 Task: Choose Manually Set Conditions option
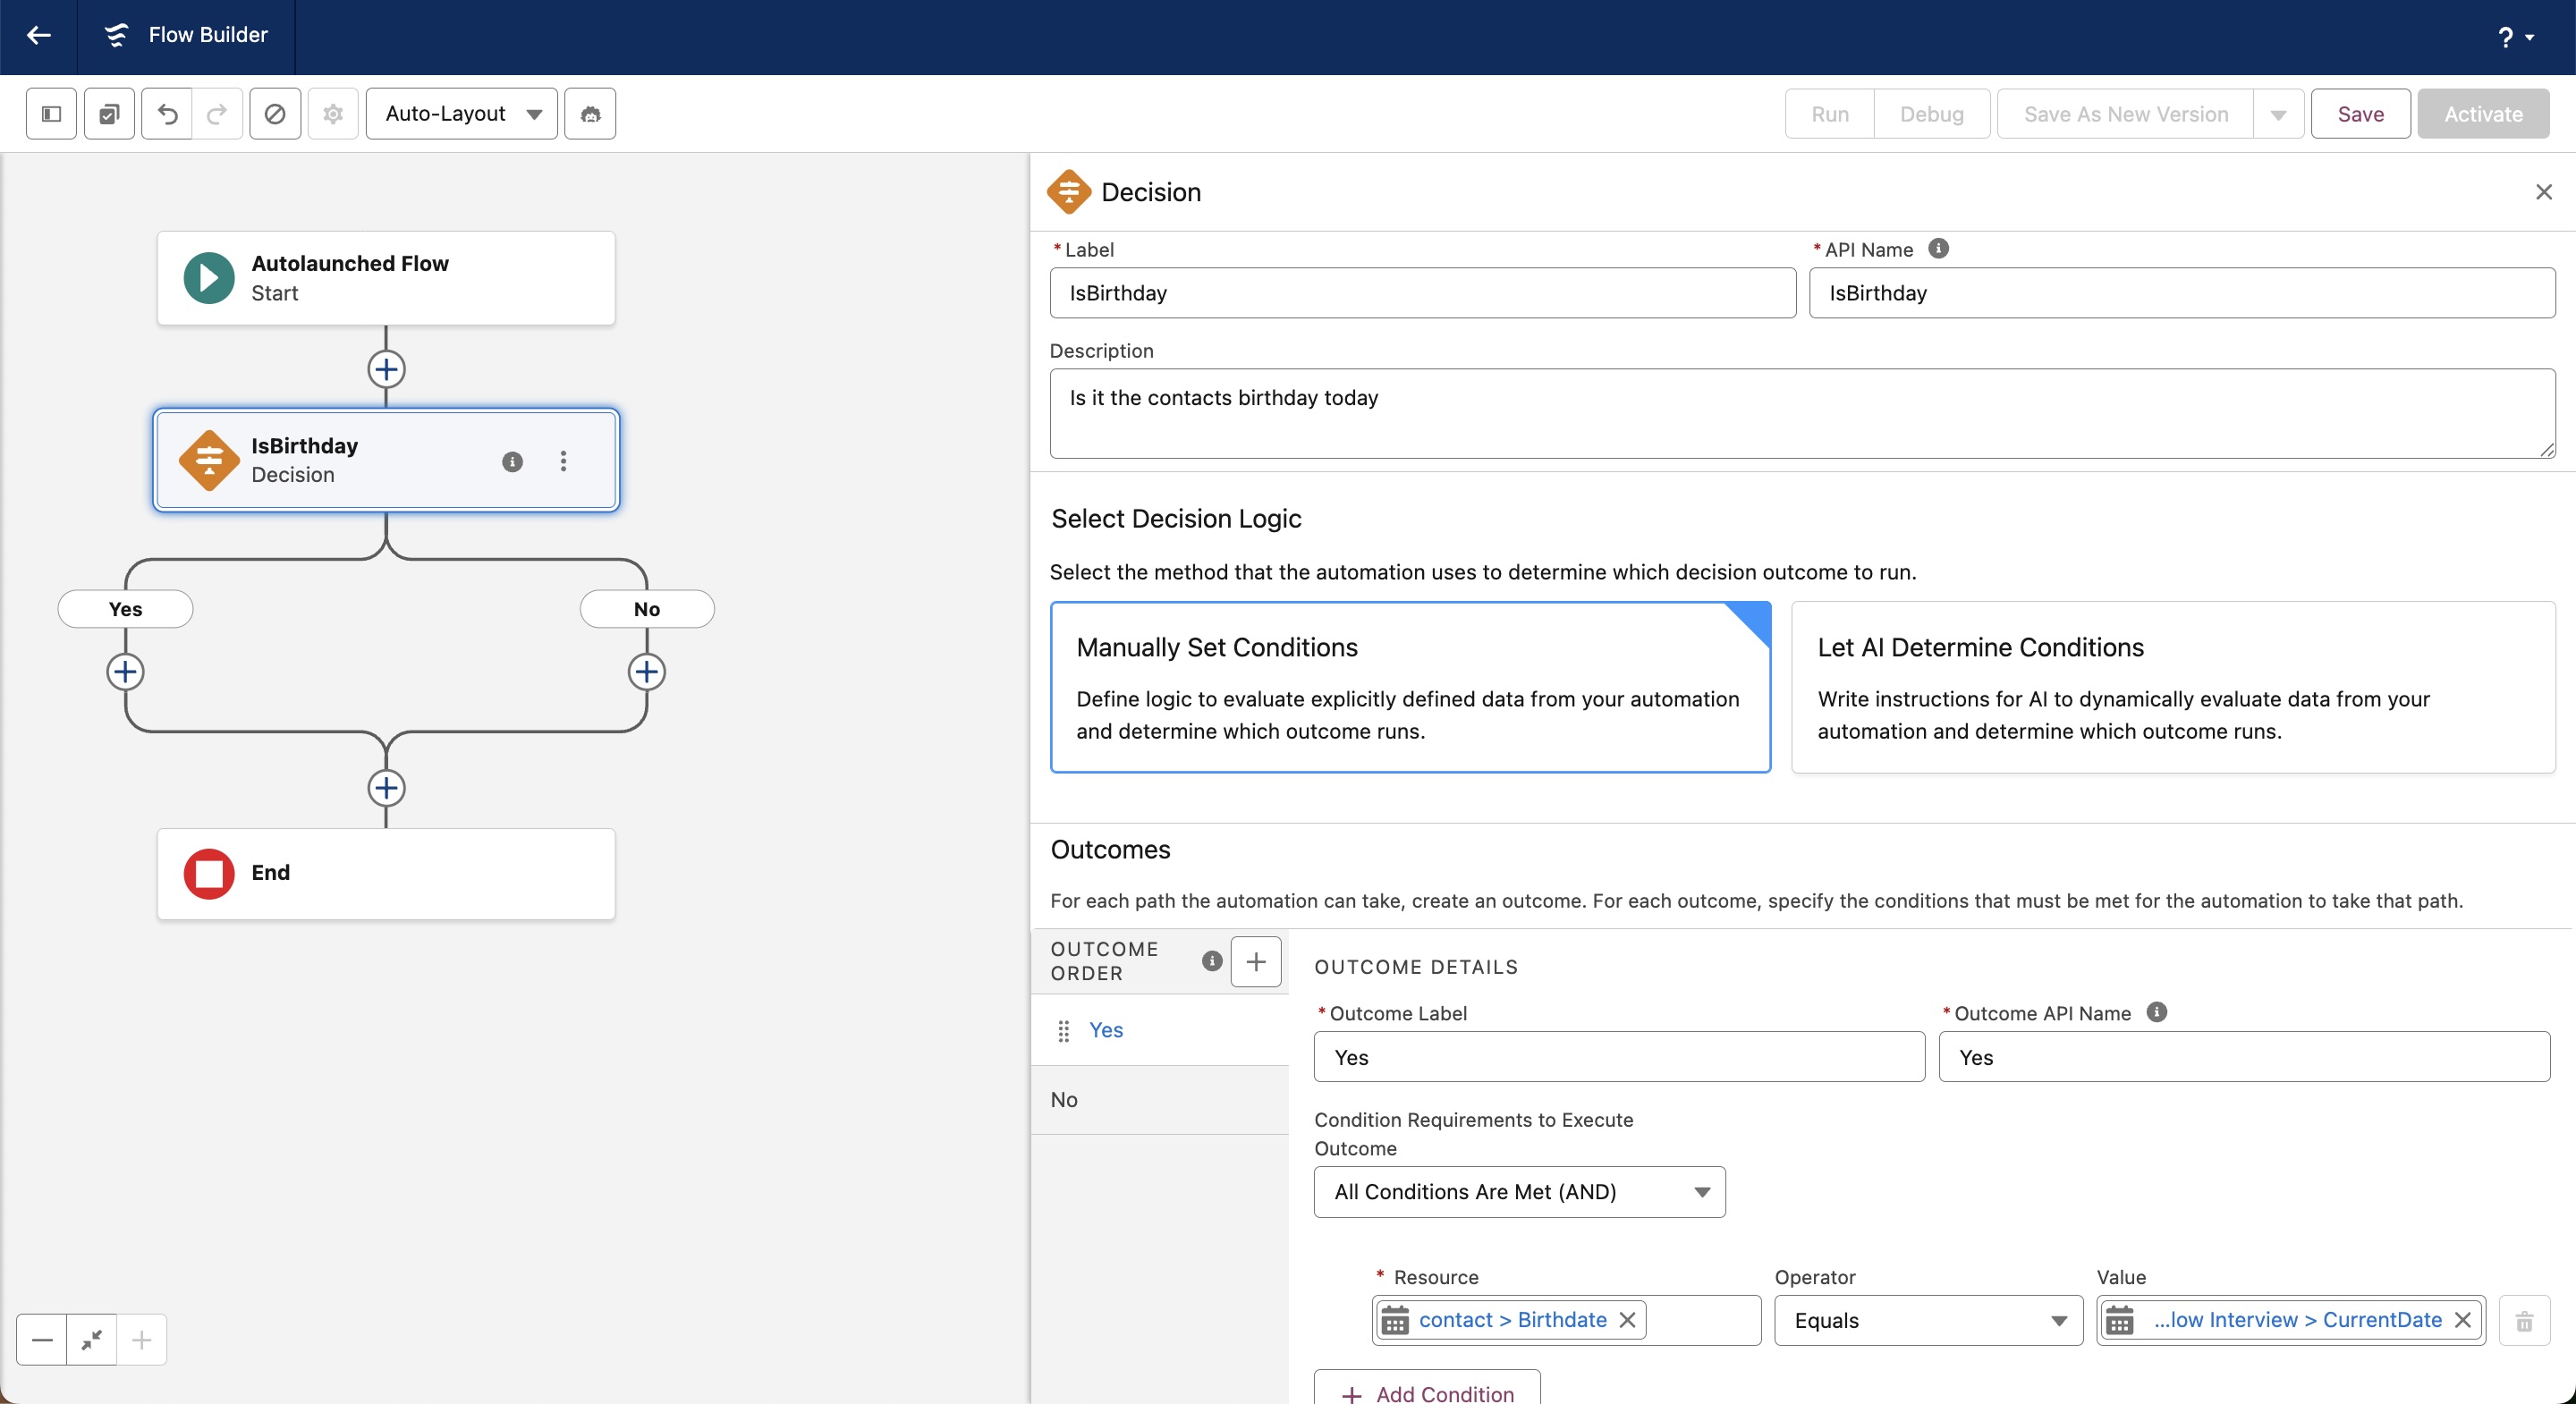(x=1409, y=687)
